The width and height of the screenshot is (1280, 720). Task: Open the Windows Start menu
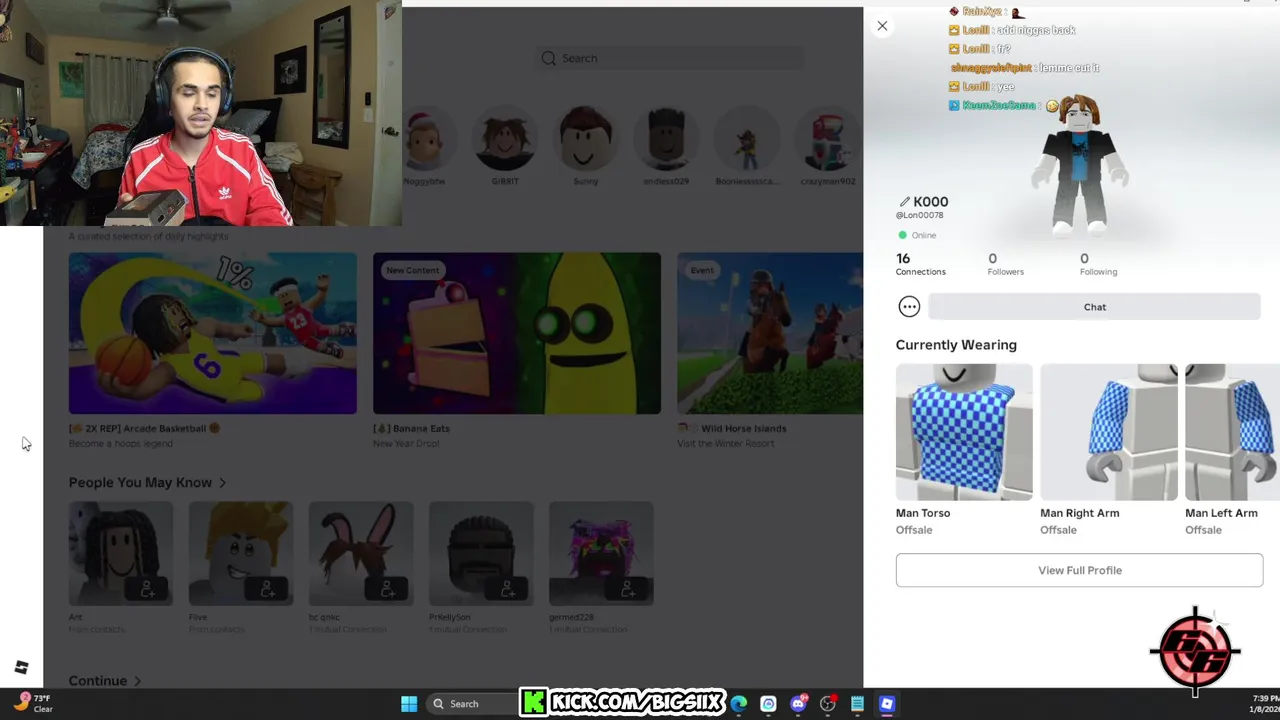[409, 704]
